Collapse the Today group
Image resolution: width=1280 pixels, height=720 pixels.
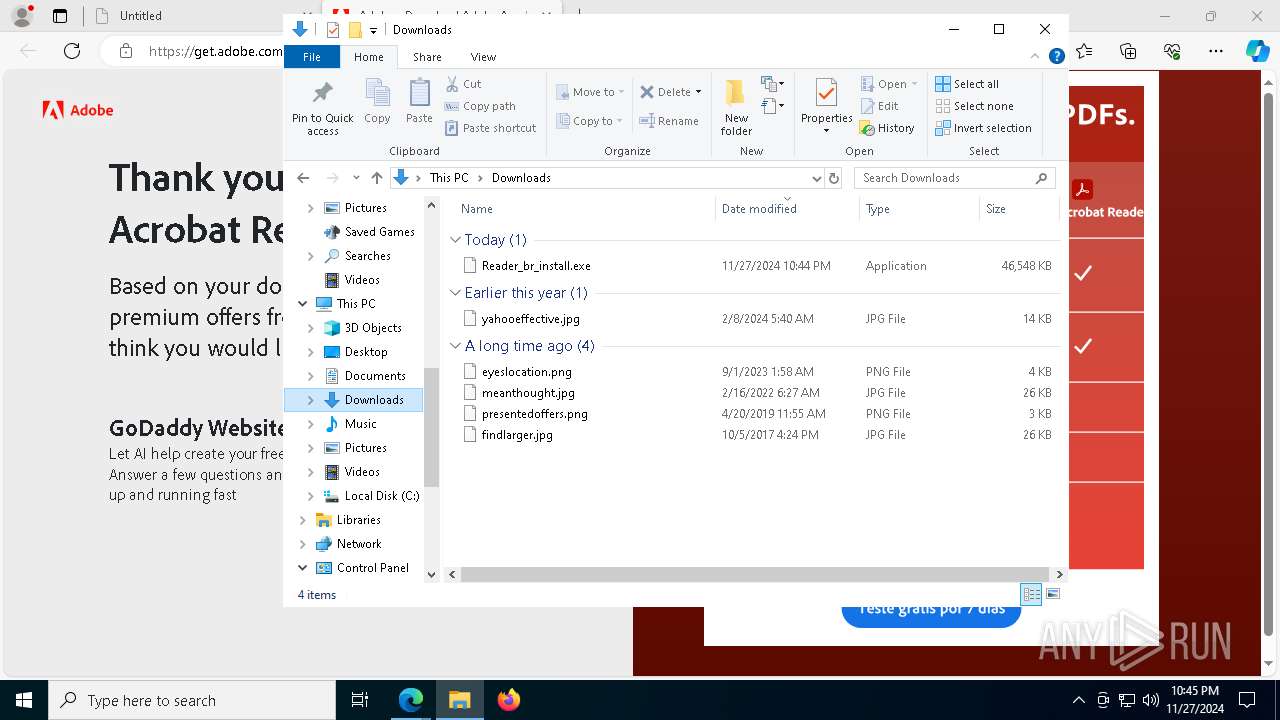point(455,240)
